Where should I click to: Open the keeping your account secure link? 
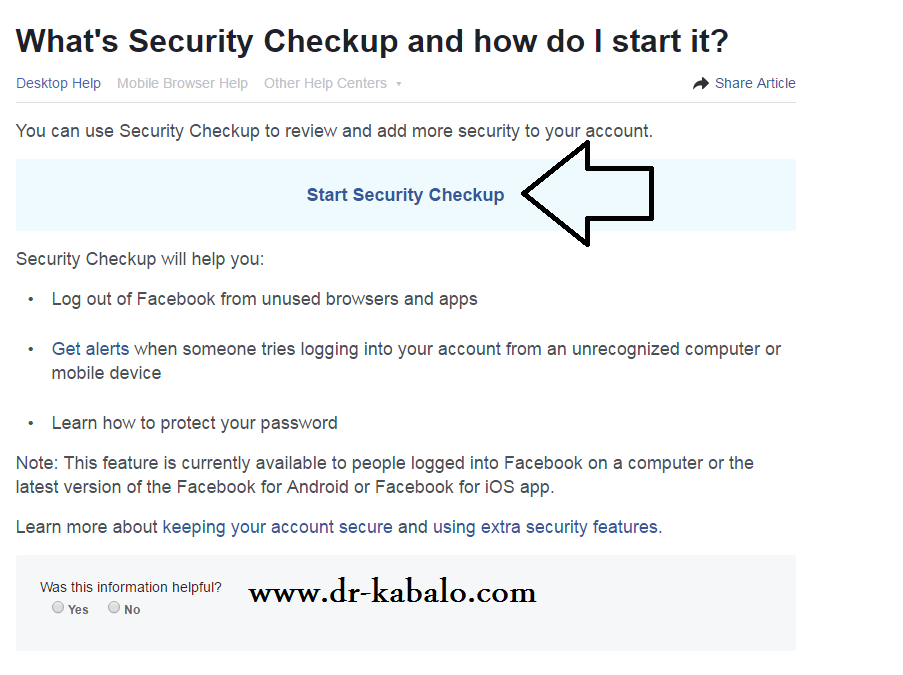[x=278, y=527]
